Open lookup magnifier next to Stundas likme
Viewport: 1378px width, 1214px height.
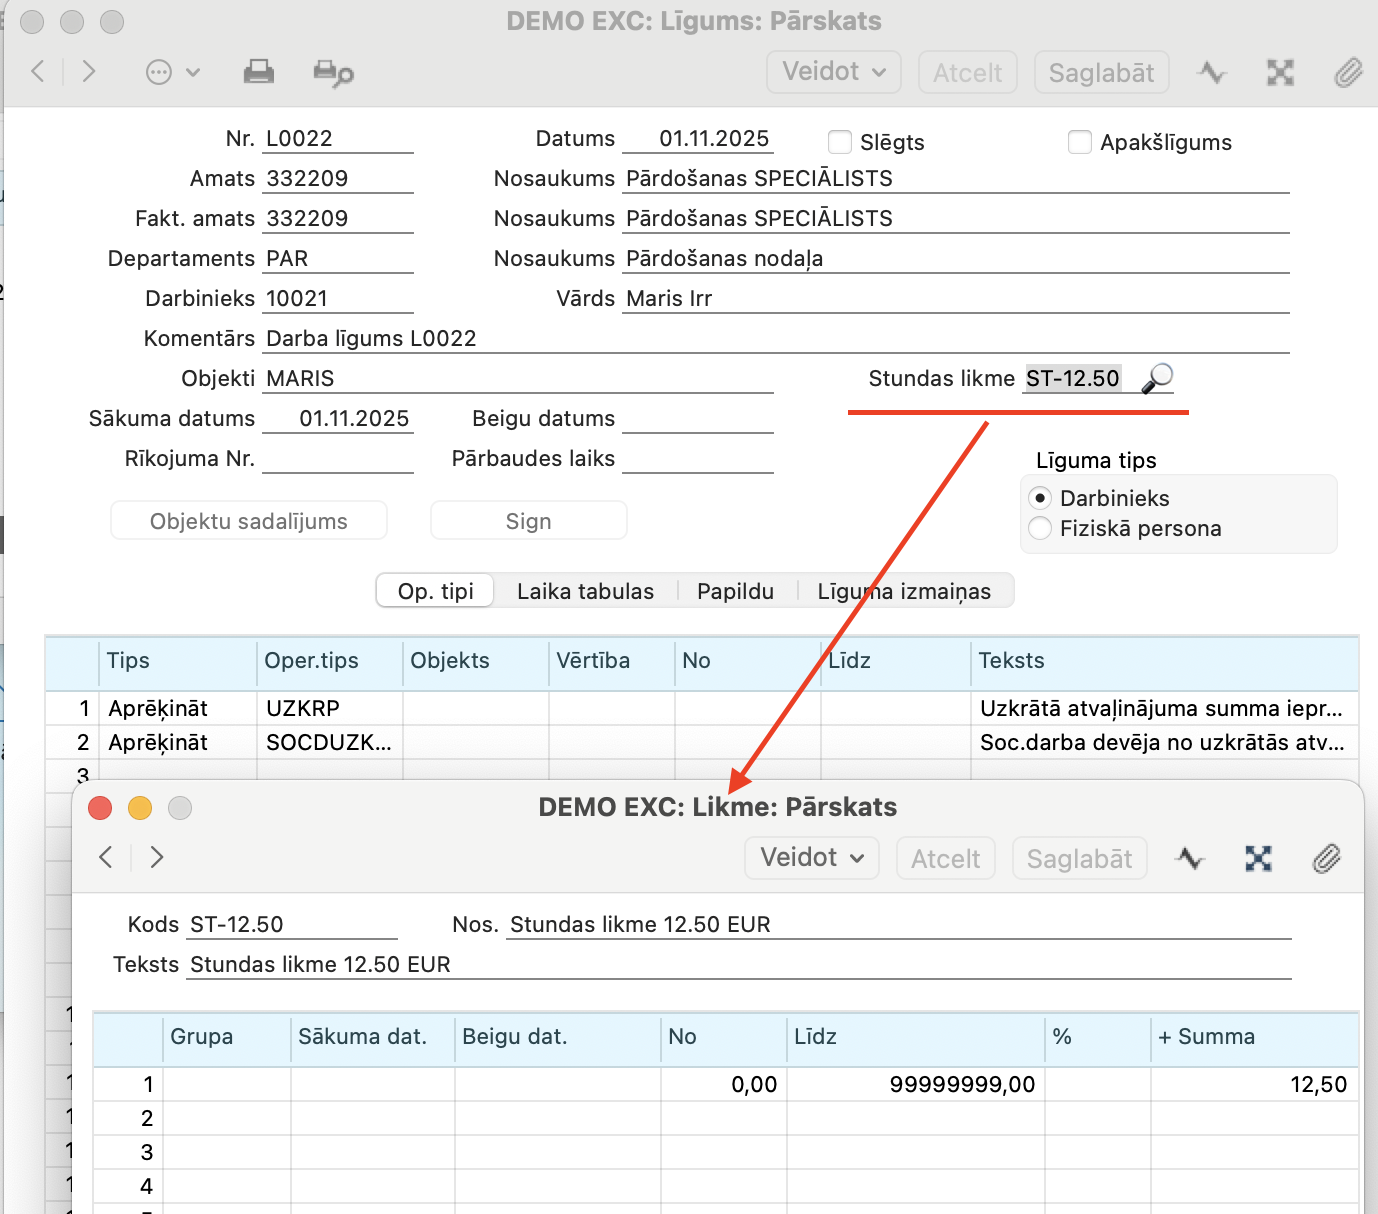pyautogui.click(x=1157, y=378)
